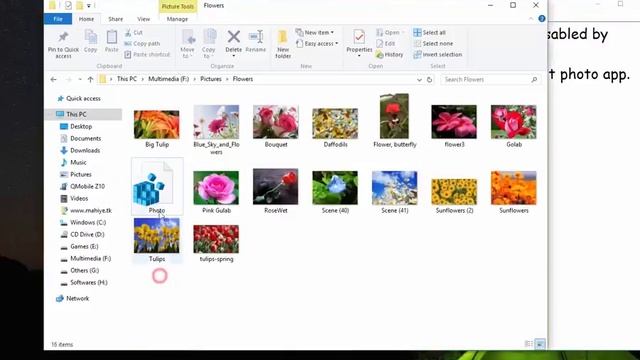Select the Photo registry file icon

(x=153, y=184)
